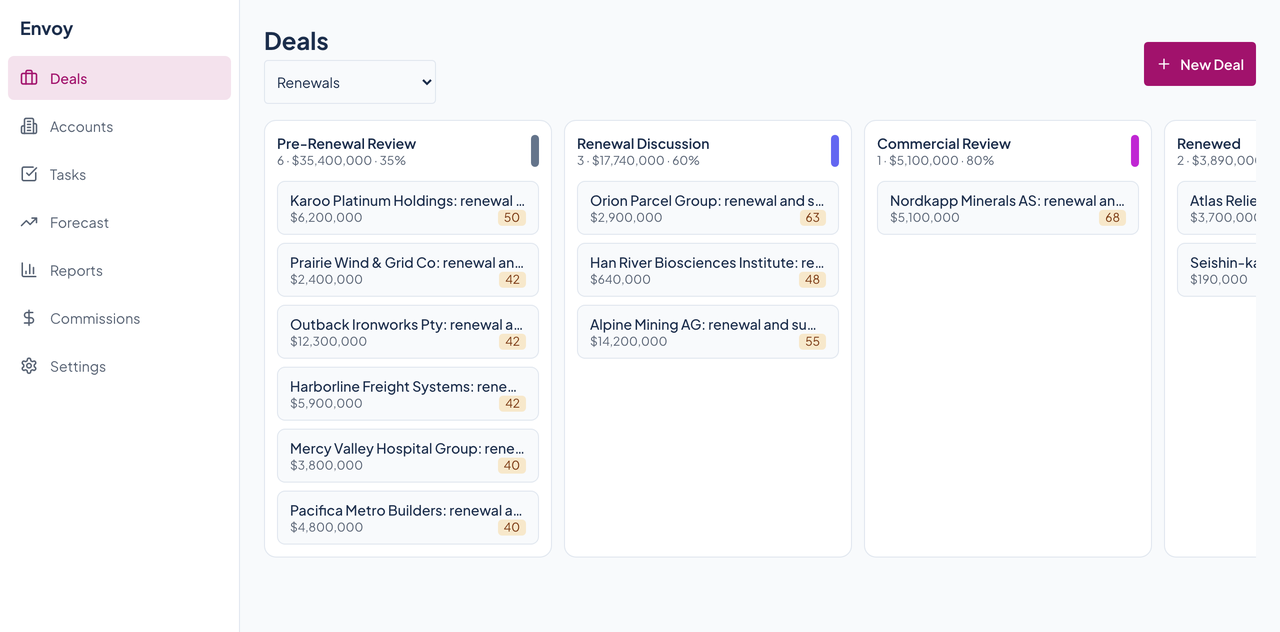Click the plus icon on New Deal
The image size is (1280, 632).
coord(1164,64)
